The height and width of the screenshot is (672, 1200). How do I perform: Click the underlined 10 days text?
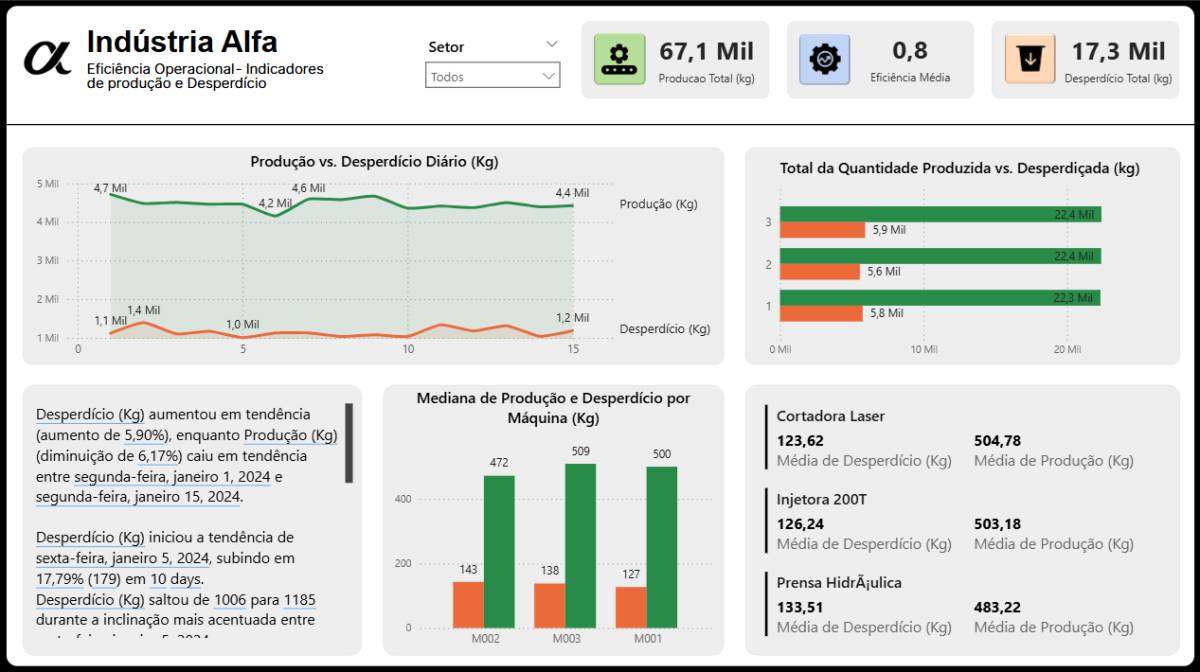(x=176, y=578)
